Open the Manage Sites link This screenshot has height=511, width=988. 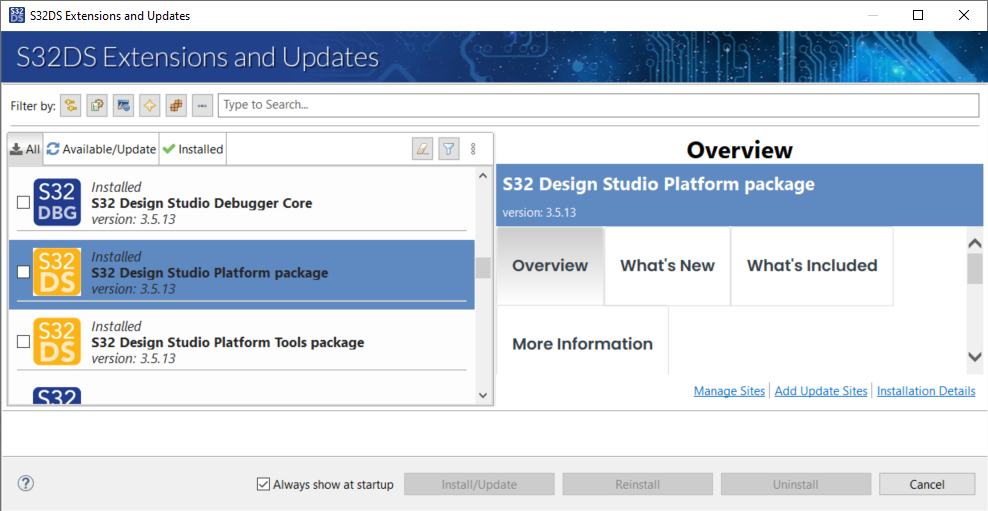click(x=729, y=391)
